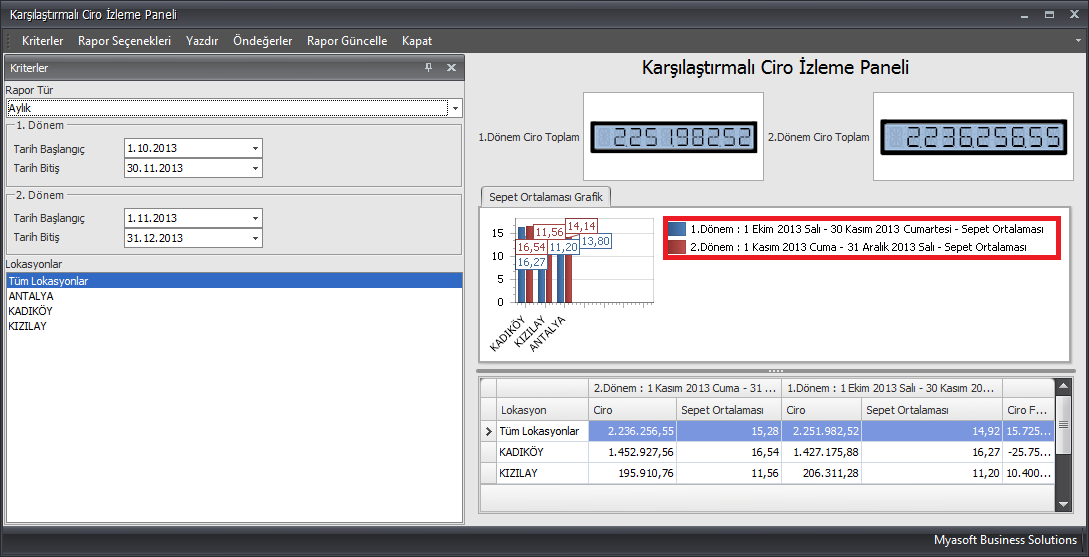The width and height of the screenshot is (1089, 557).
Task: Open the Öndeğerler menu item
Action: [263, 41]
